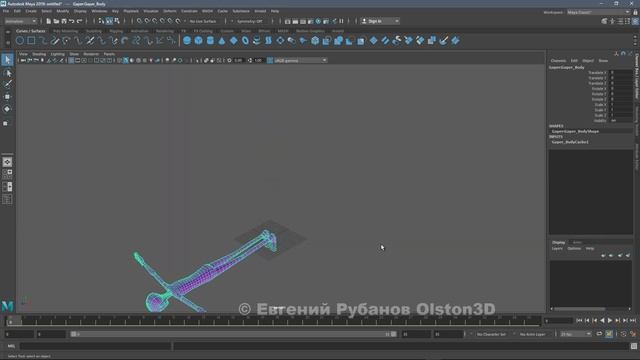Click the Move tool in Tool Box
This screenshot has width=640, height=360.
click(7, 97)
